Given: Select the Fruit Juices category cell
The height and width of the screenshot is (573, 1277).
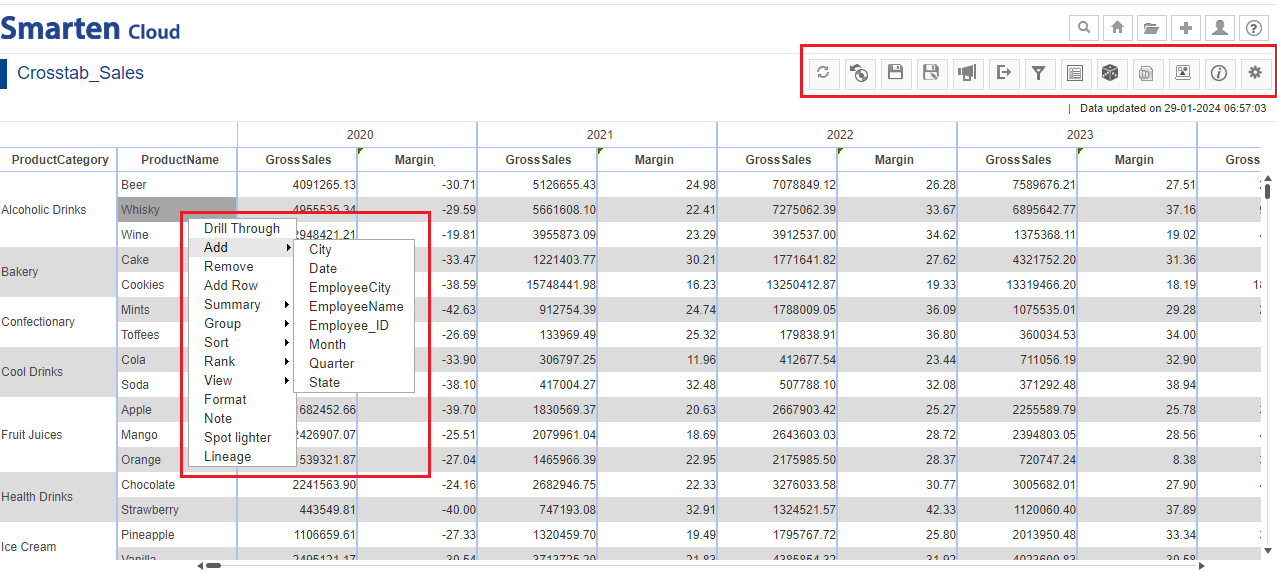Looking at the screenshot, I should click(x=58, y=434).
